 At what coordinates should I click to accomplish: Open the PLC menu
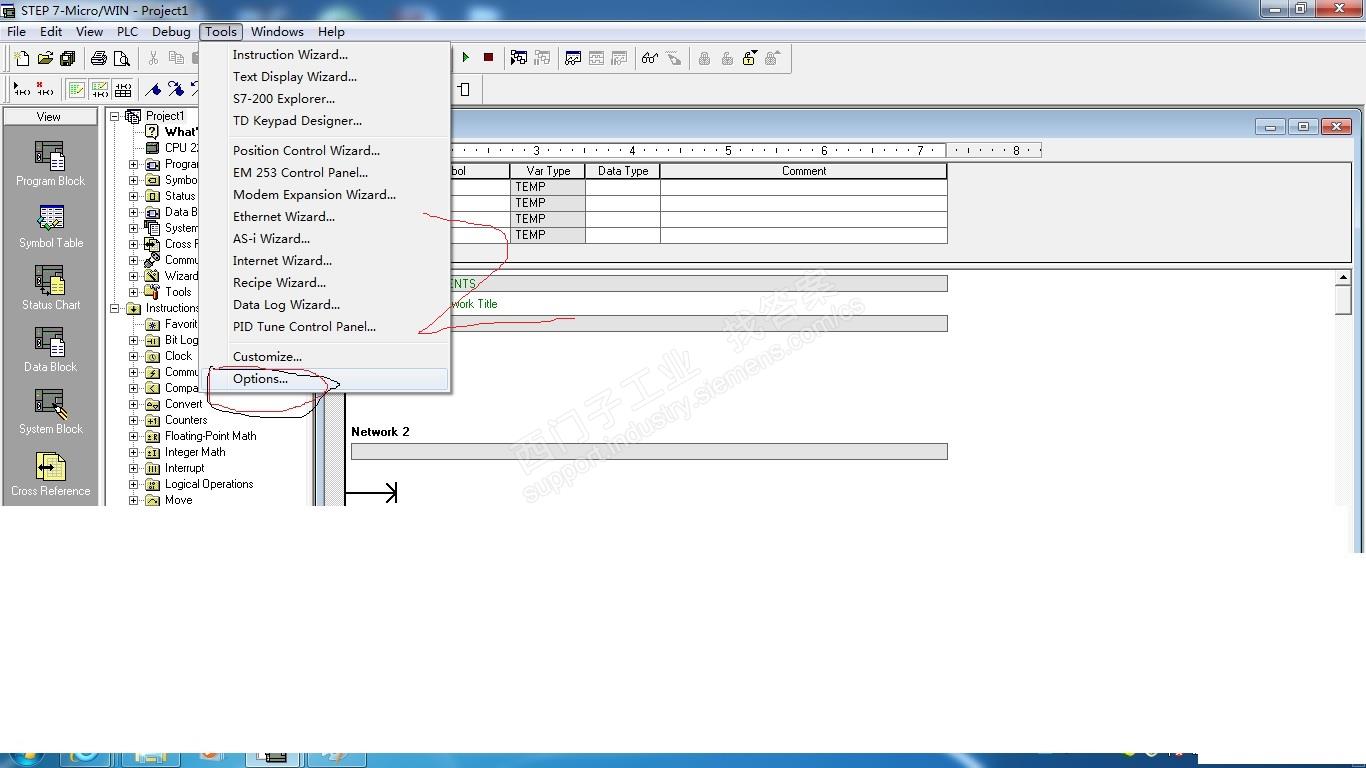tap(127, 32)
